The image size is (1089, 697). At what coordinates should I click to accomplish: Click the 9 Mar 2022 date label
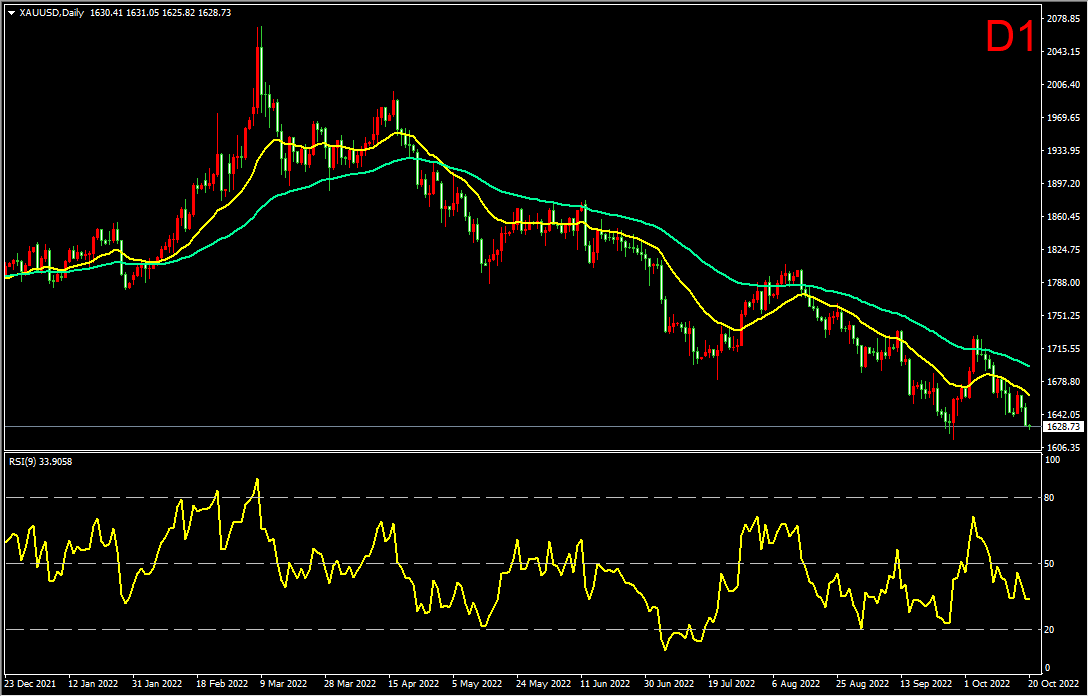pos(284,684)
